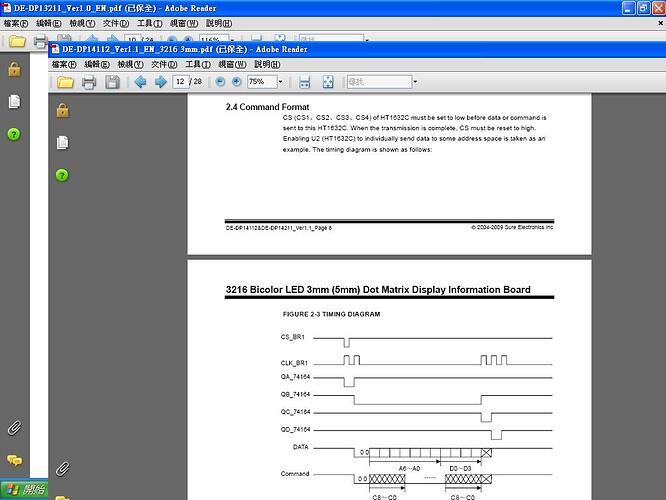
Task: Close inner document of back window (x)
Action: [660, 23]
